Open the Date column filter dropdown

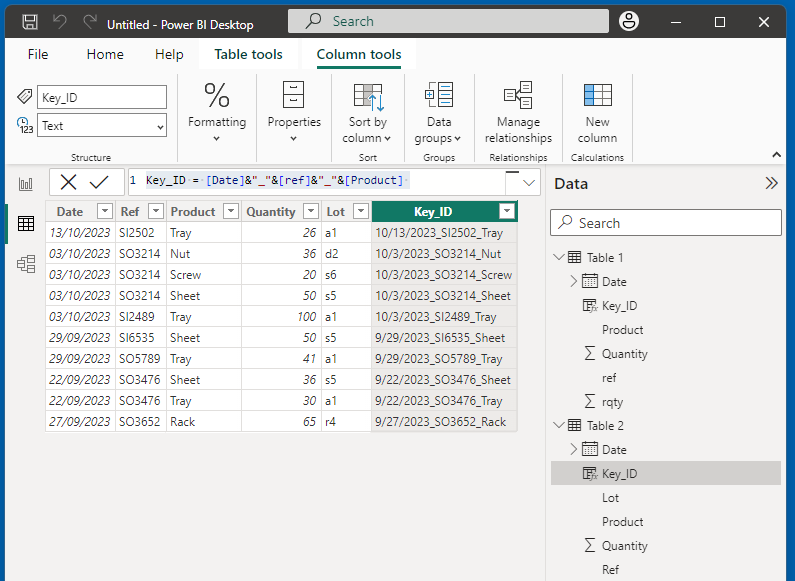point(105,211)
